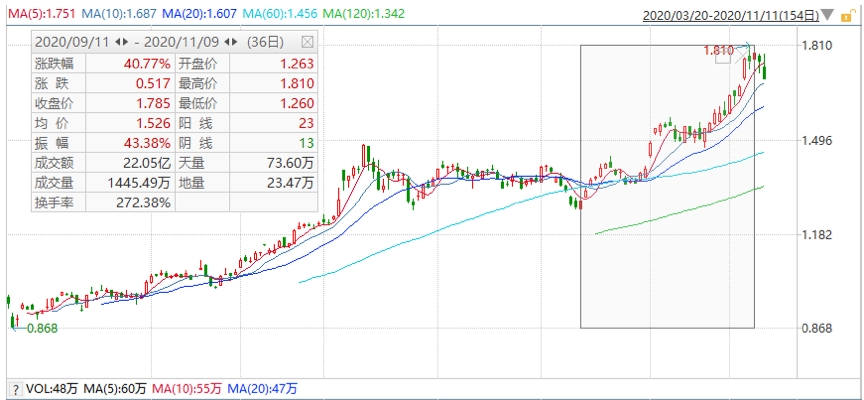Open the date range dropdown arrow
Image resolution: width=864 pixels, height=400 pixels.
coord(829,16)
